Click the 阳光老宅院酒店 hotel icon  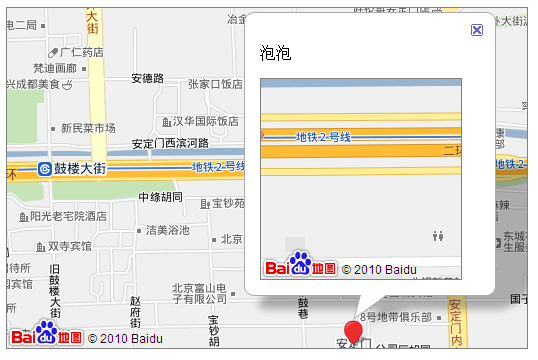(24, 217)
